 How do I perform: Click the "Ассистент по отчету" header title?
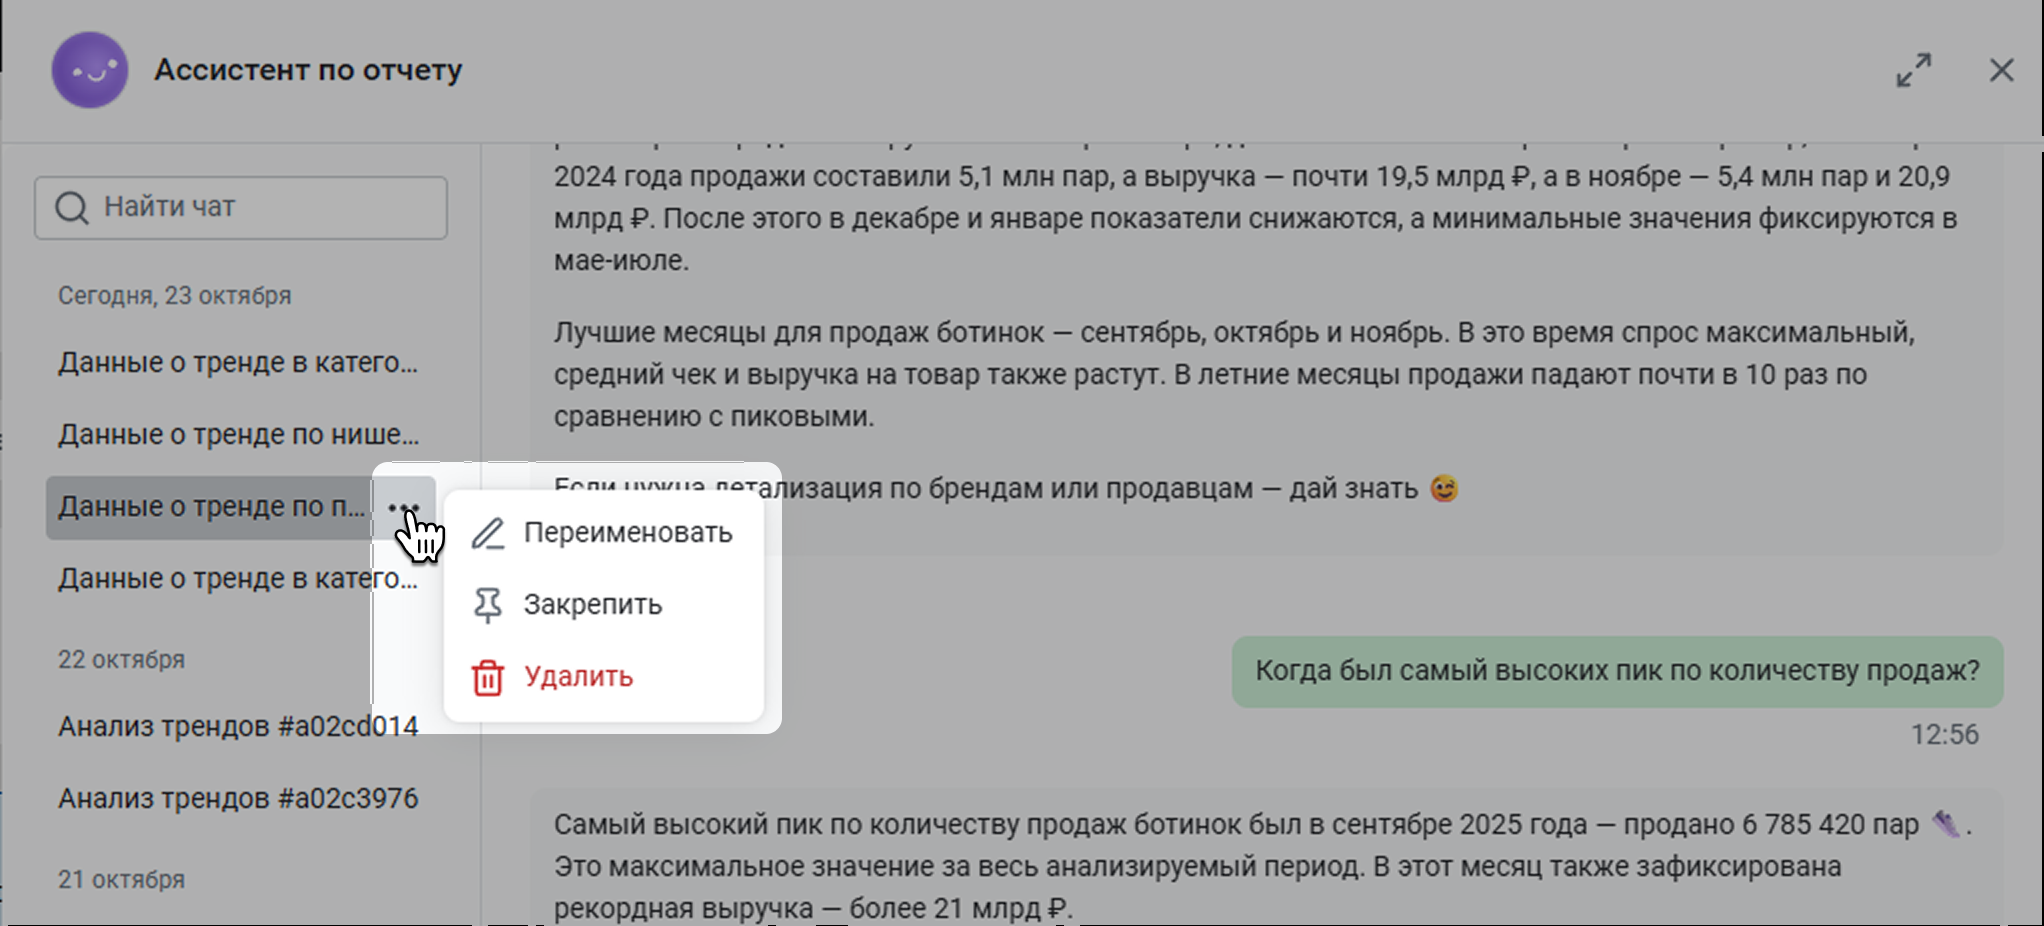[308, 70]
